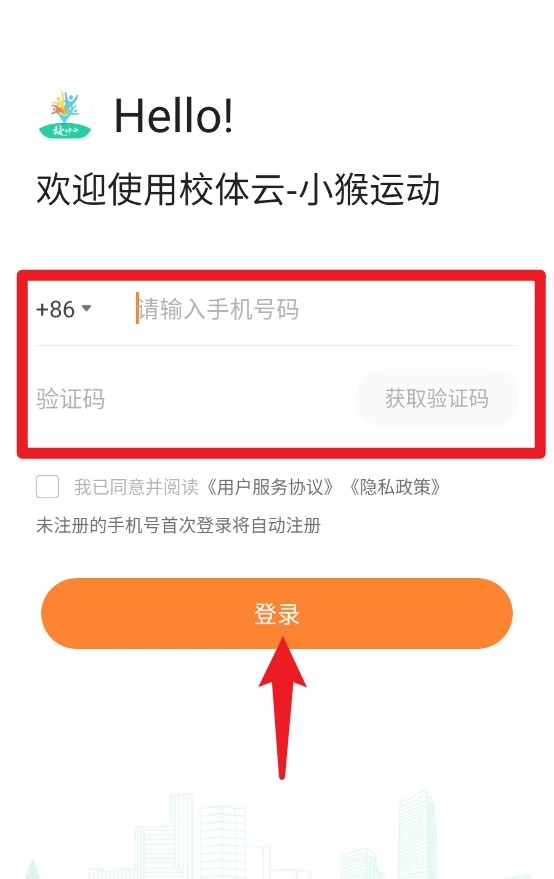
Task: Open the 《用户服务协议》 link
Action: [270, 487]
